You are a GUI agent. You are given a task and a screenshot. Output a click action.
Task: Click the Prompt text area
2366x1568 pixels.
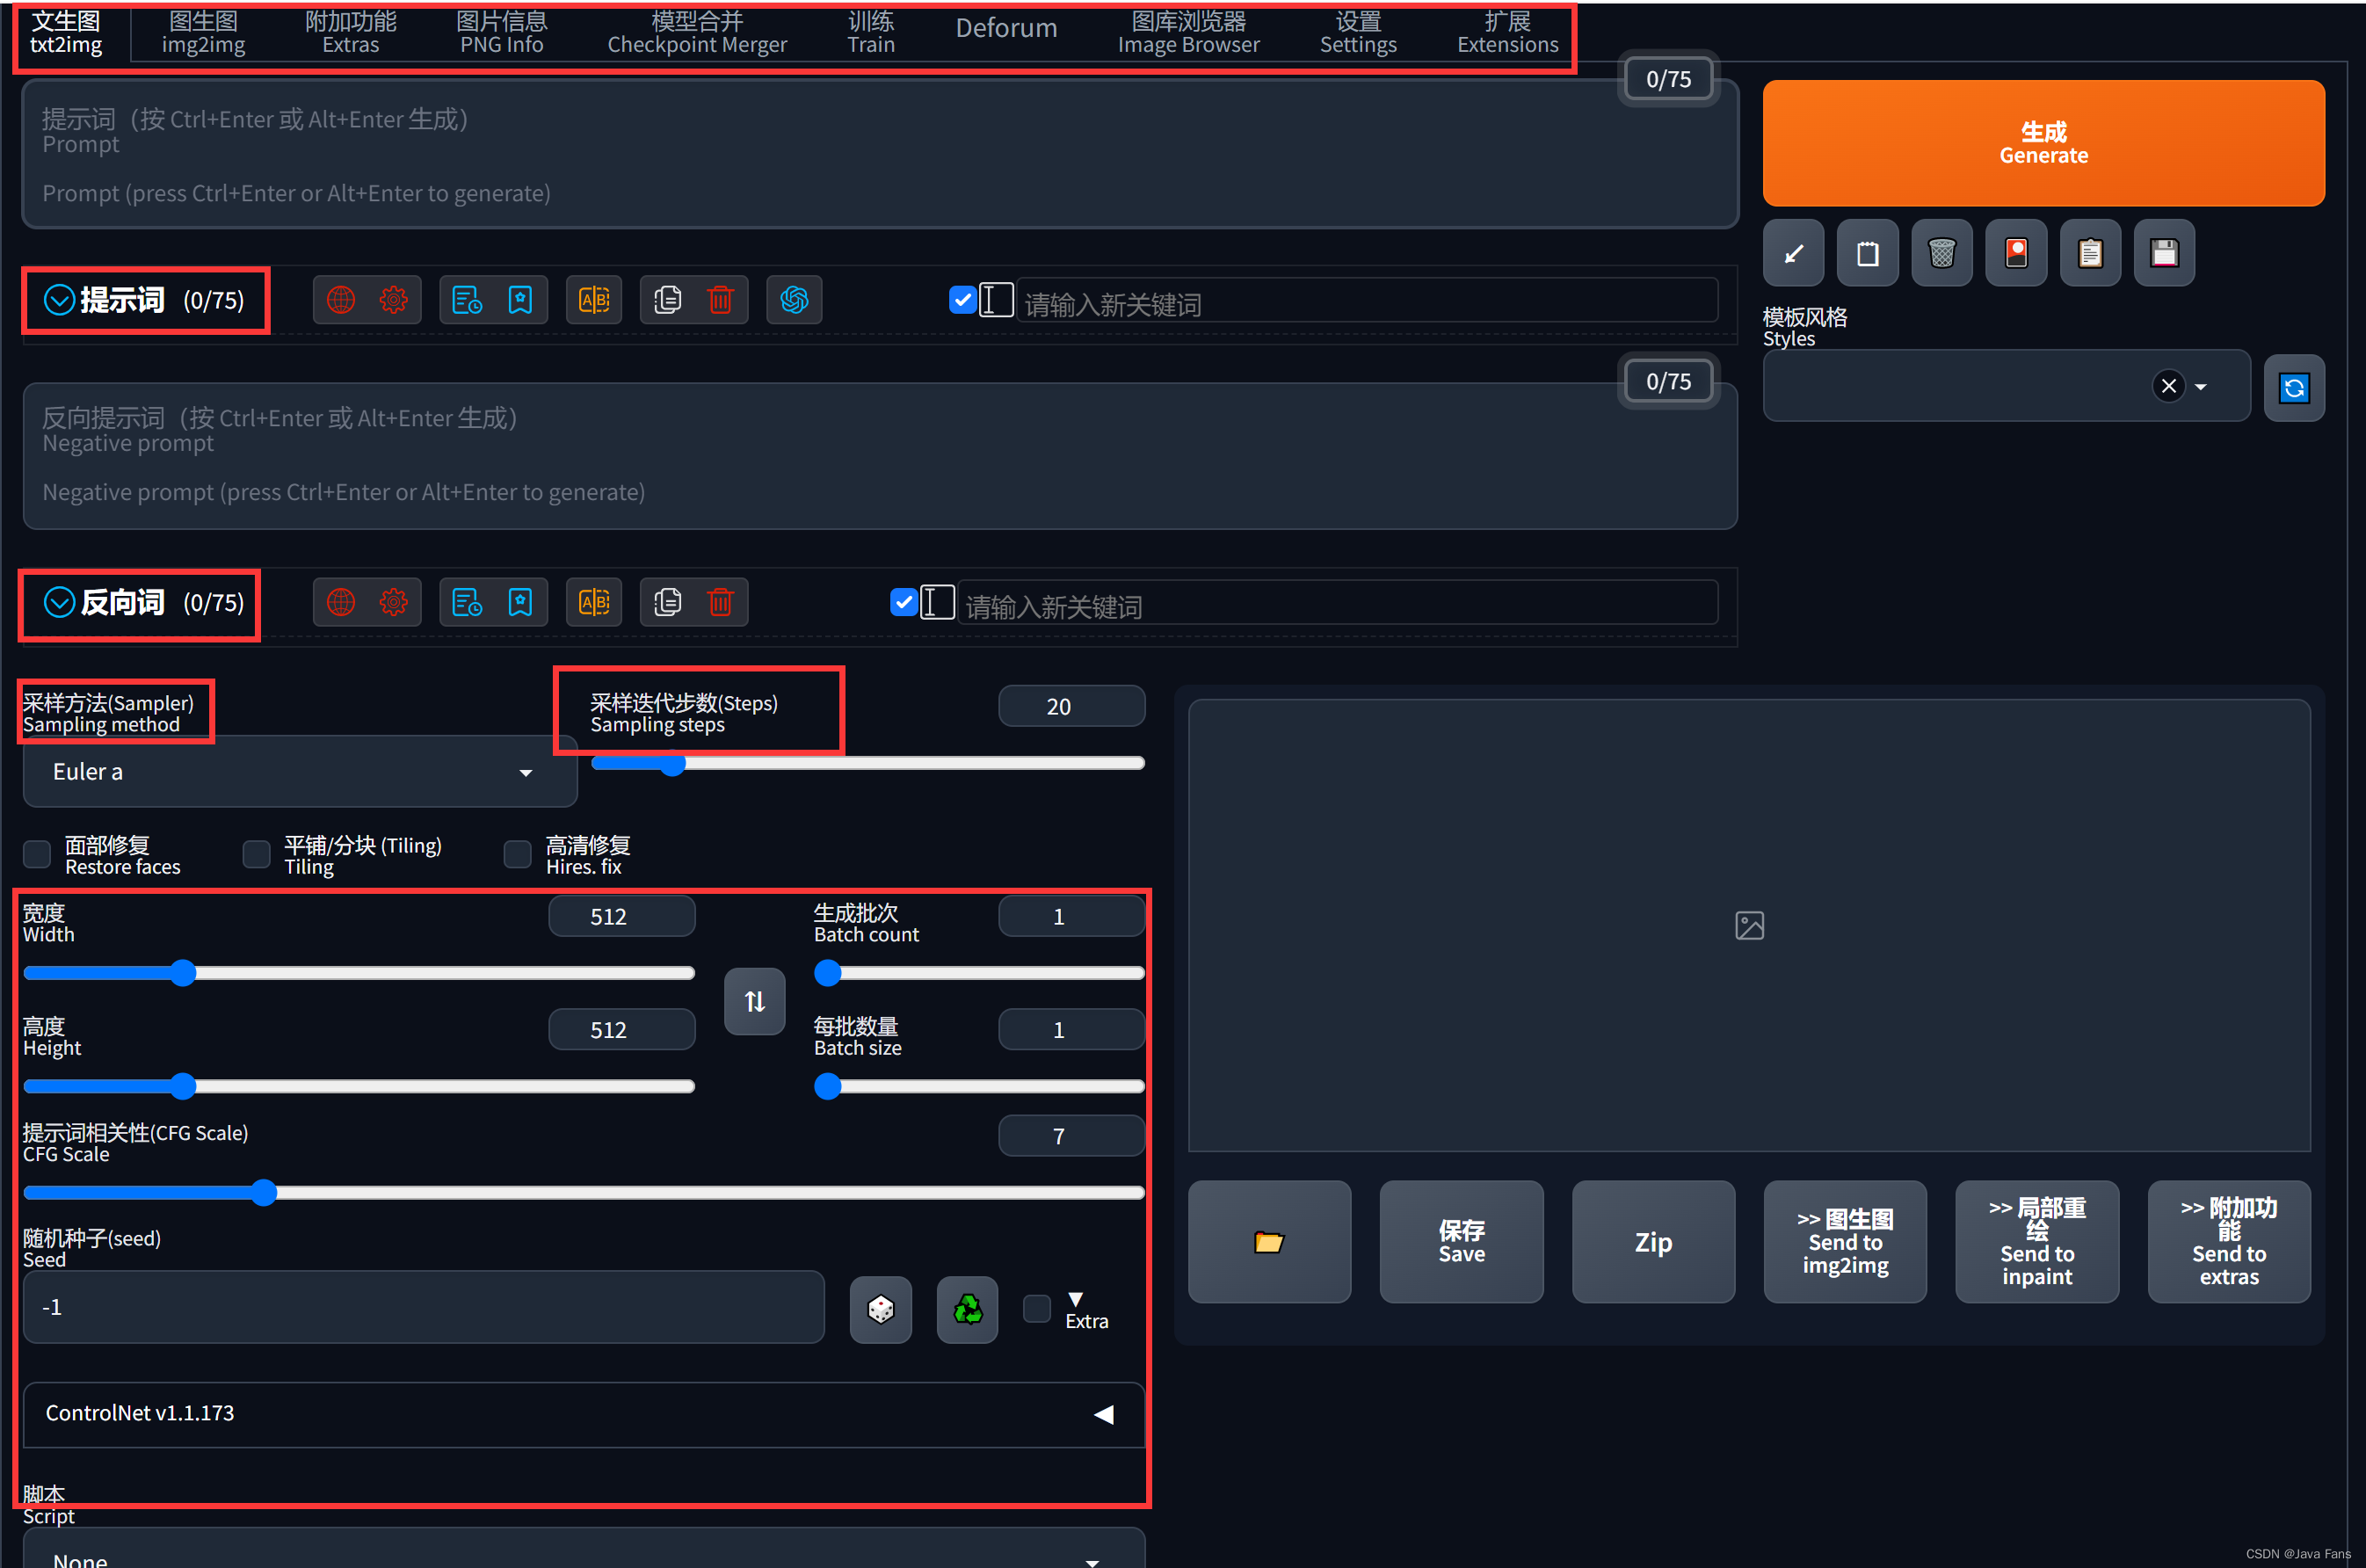point(880,155)
